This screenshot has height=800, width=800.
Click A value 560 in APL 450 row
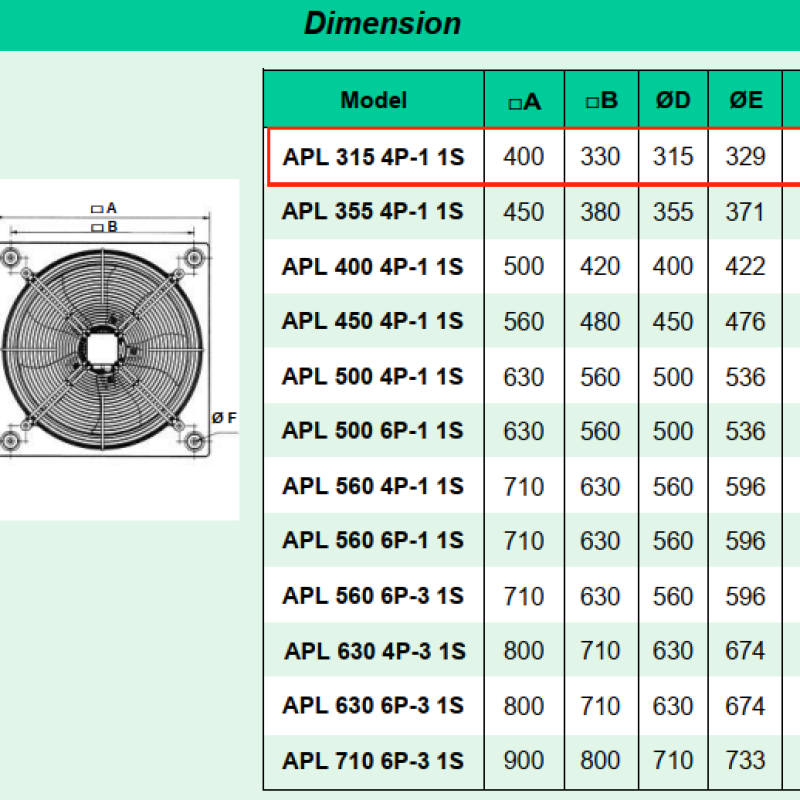coord(523,321)
